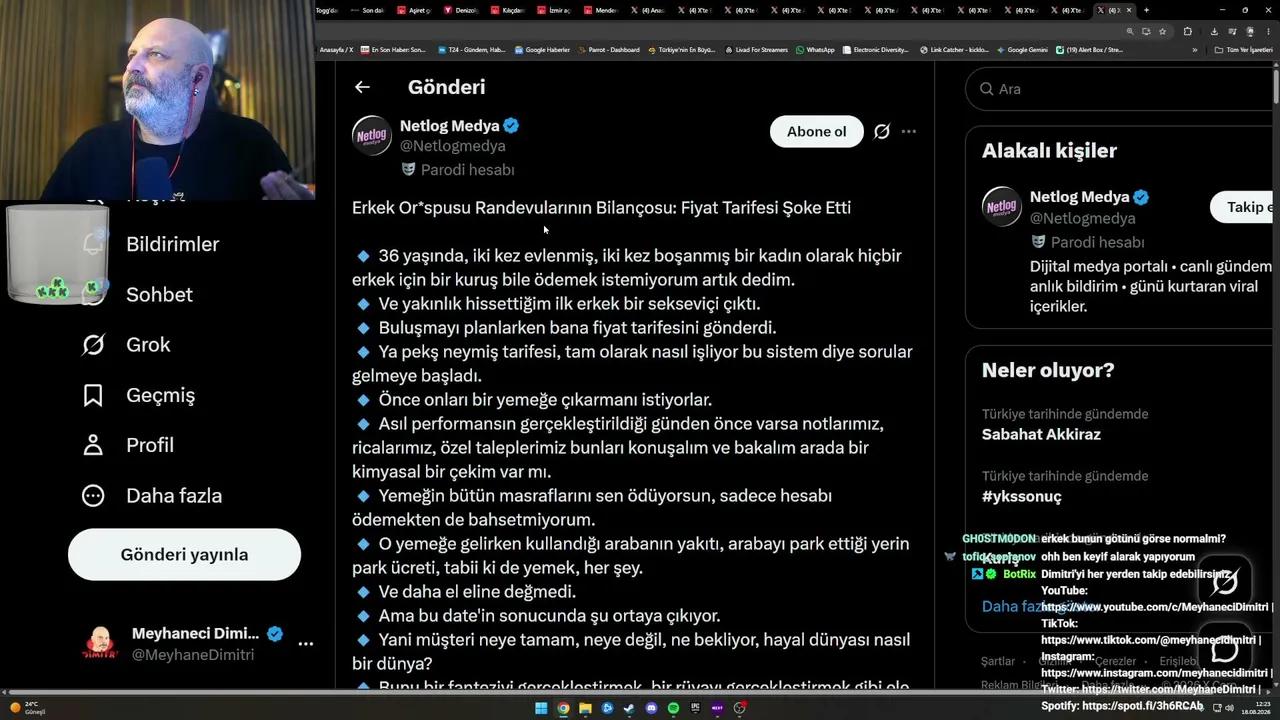1280x720 pixels.
Task: Open Chrome from the taskbar
Action: (x=563, y=708)
